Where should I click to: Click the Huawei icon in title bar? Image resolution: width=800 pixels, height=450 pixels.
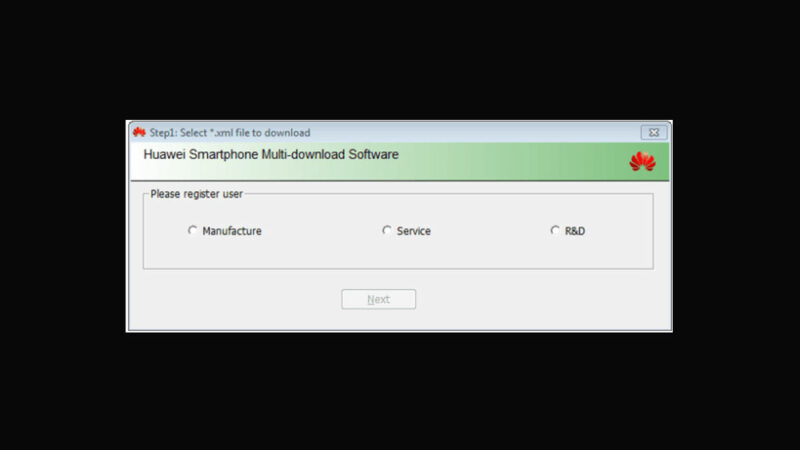pos(139,133)
